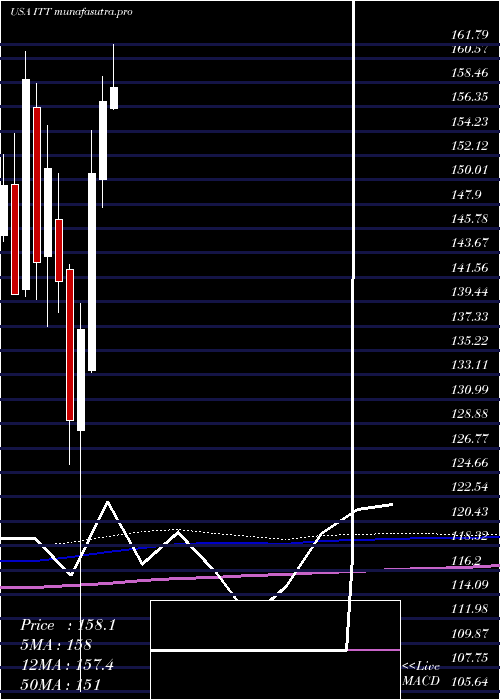Click the 150.01 price axis label
500x700 pixels.
(468, 170)
